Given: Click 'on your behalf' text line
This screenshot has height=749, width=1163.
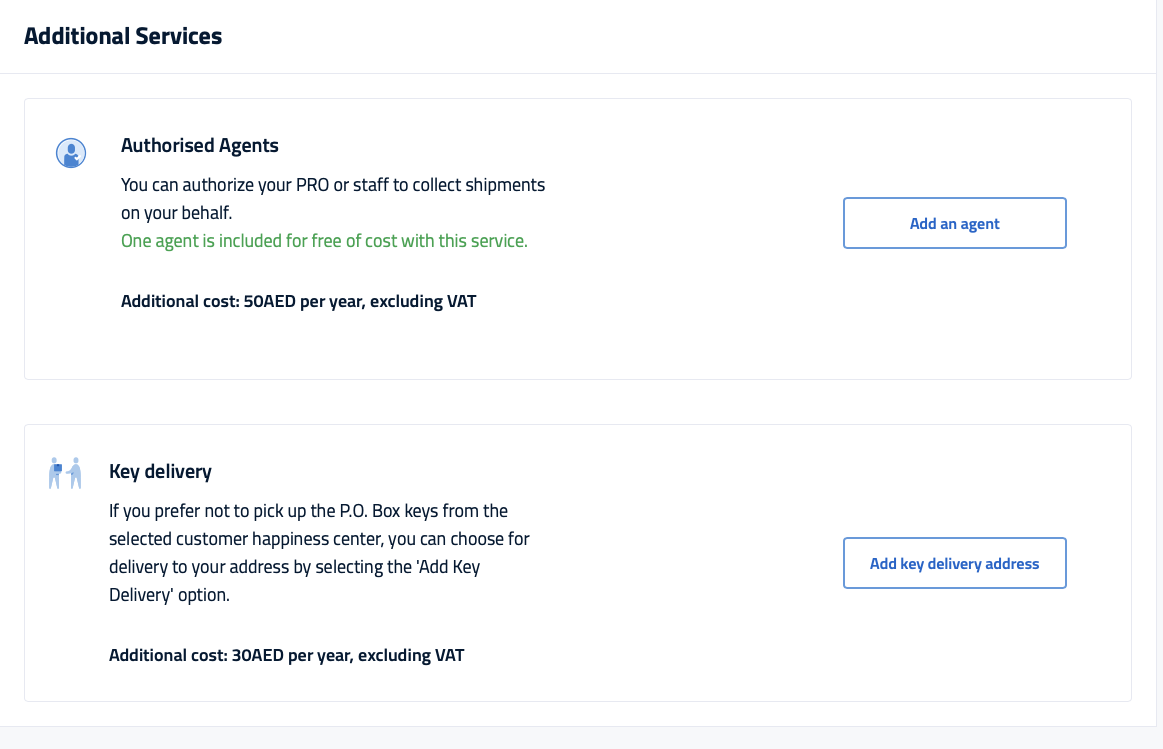Looking at the screenshot, I should (x=177, y=213).
